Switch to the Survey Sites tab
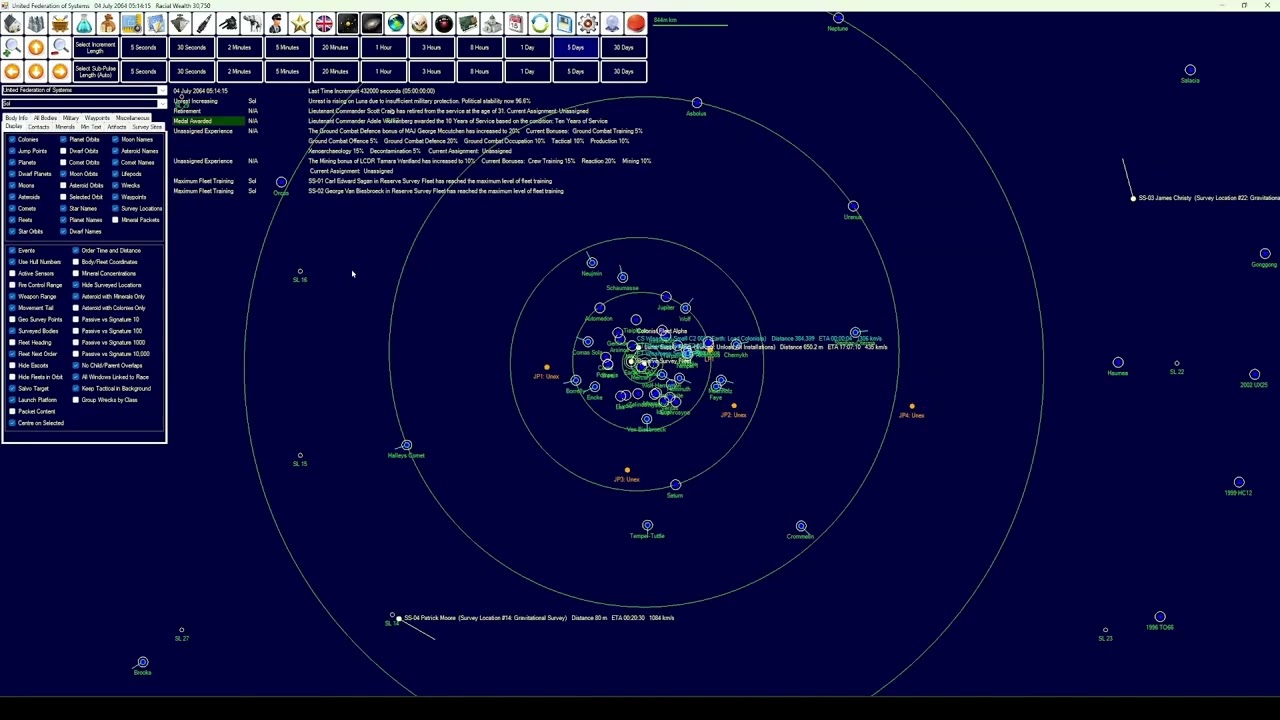This screenshot has width=1280, height=720. click(147, 127)
